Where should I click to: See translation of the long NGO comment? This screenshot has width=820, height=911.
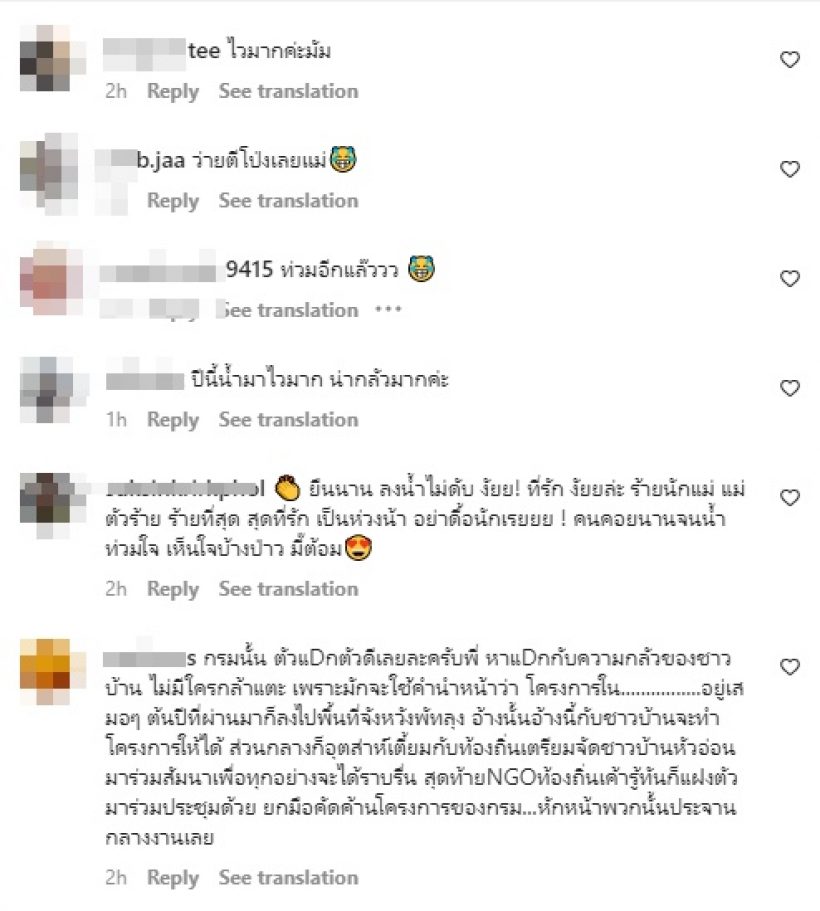point(288,877)
